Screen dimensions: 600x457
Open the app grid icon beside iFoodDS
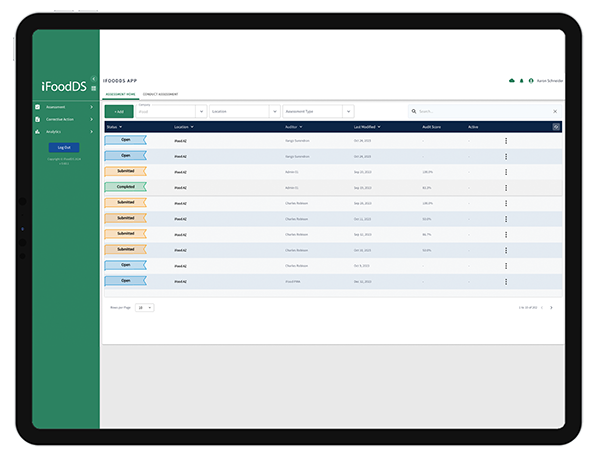click(x=93, y=88)
